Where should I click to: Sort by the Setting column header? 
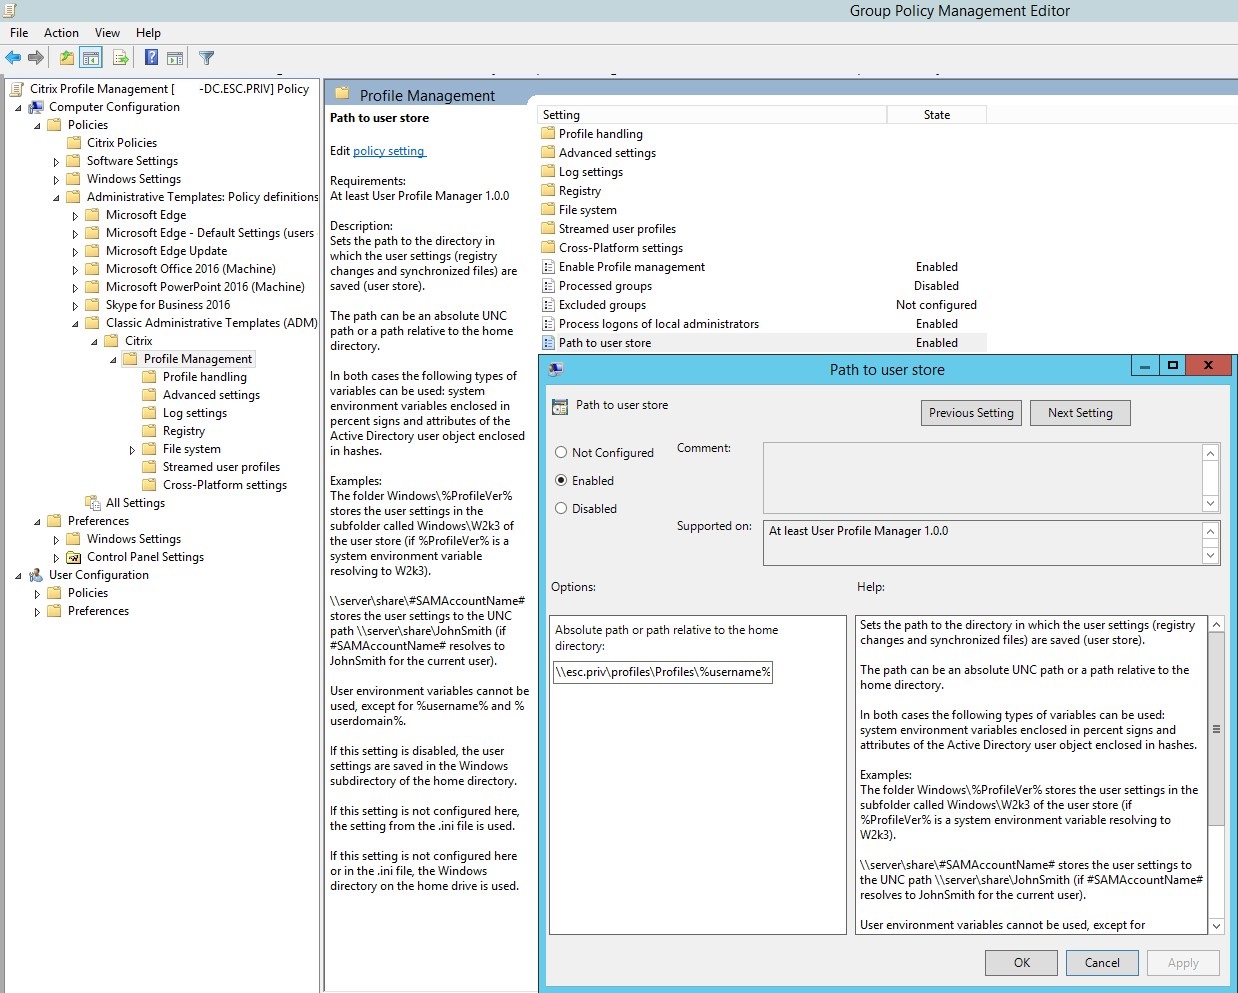712,115
